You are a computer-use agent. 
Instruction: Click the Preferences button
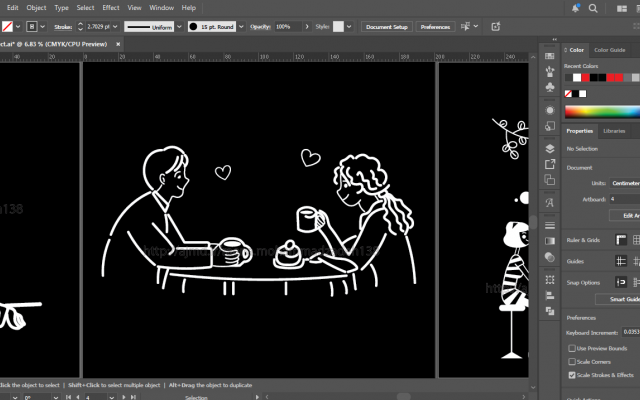[x=436, y=27]
